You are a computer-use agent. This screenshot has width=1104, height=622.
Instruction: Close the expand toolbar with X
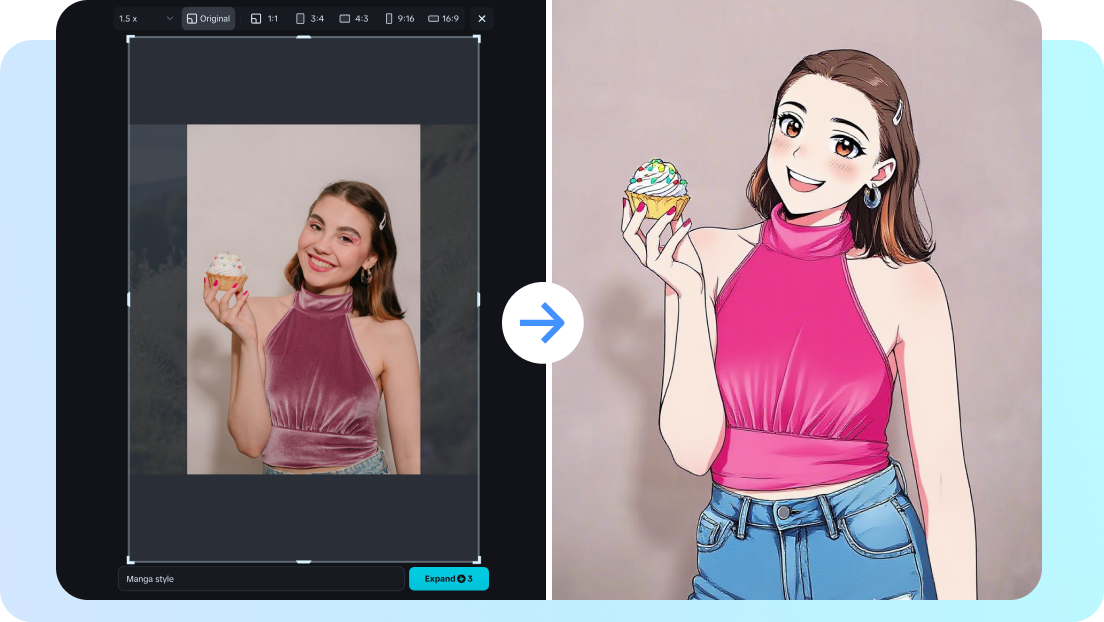[x=482, y=18]
